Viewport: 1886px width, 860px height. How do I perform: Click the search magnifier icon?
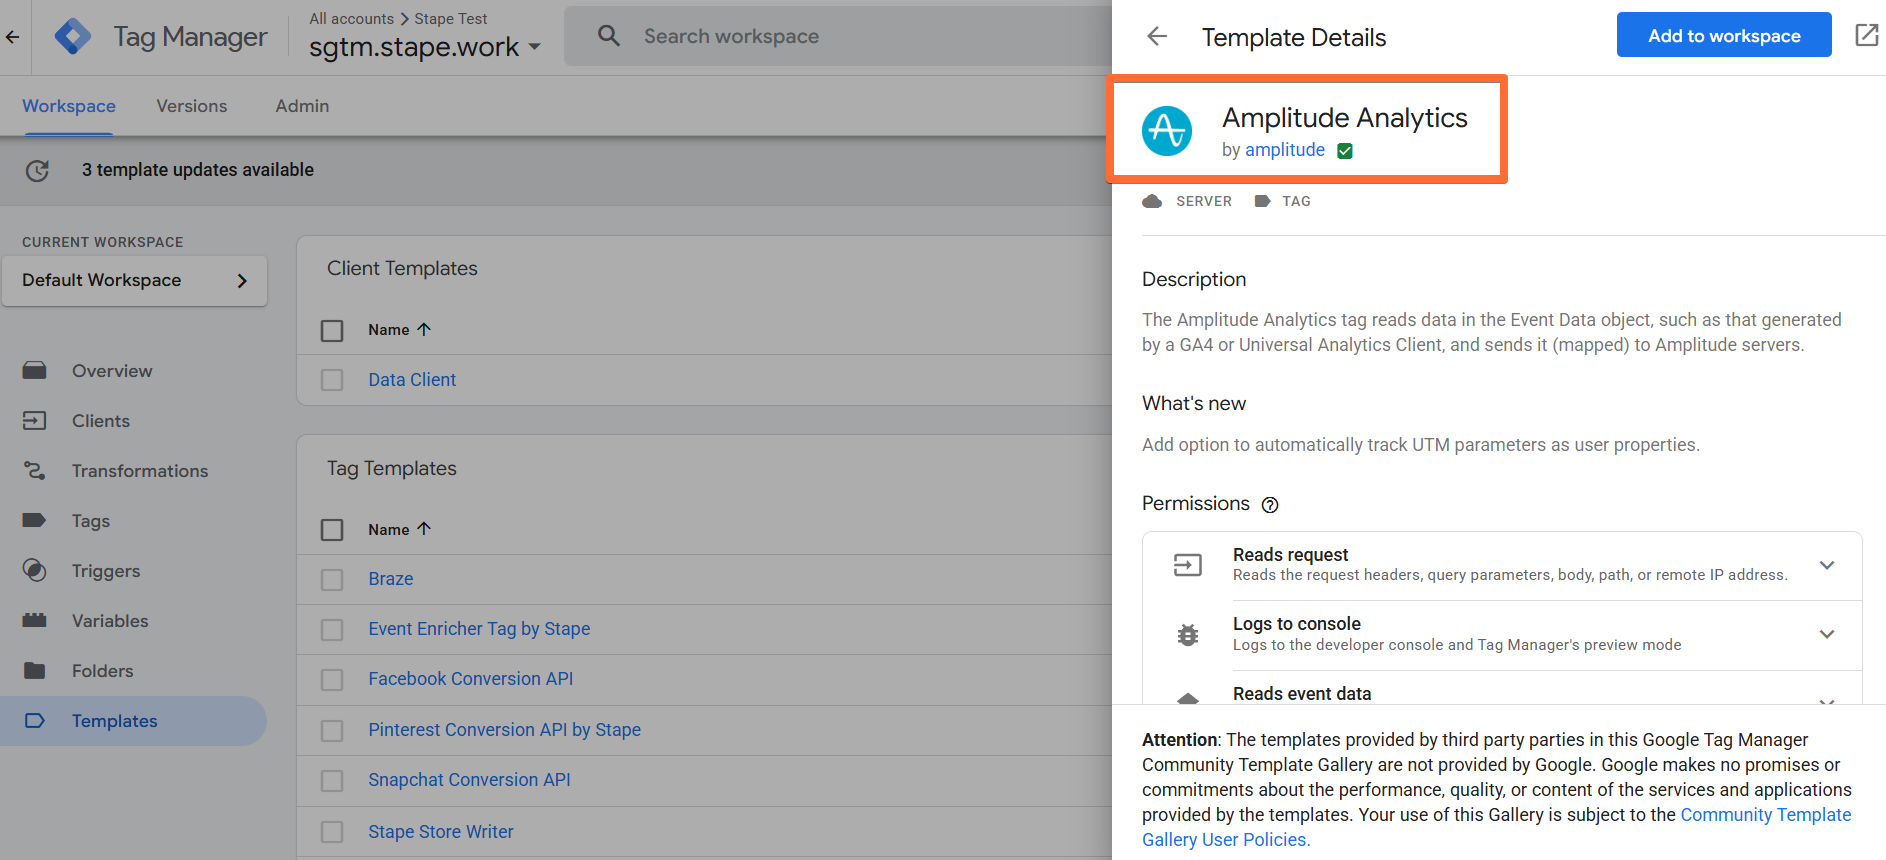coord(608,36)
